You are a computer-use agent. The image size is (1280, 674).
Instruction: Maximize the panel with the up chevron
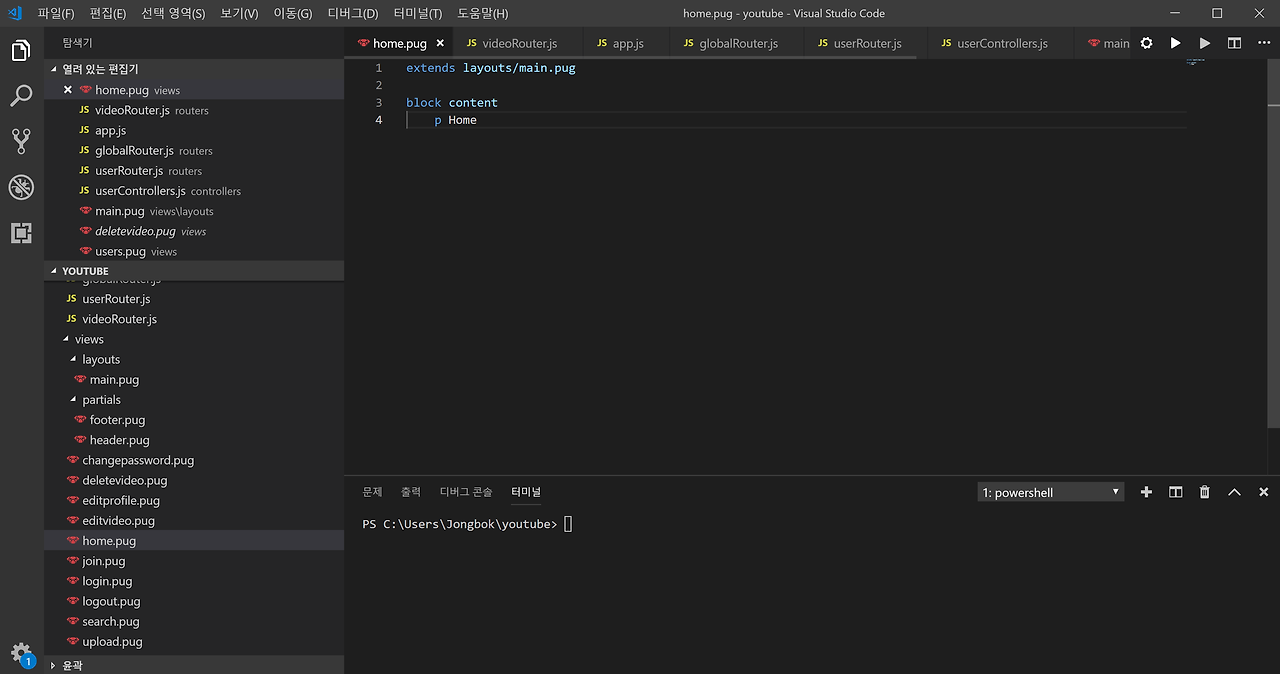[1234, 492]
